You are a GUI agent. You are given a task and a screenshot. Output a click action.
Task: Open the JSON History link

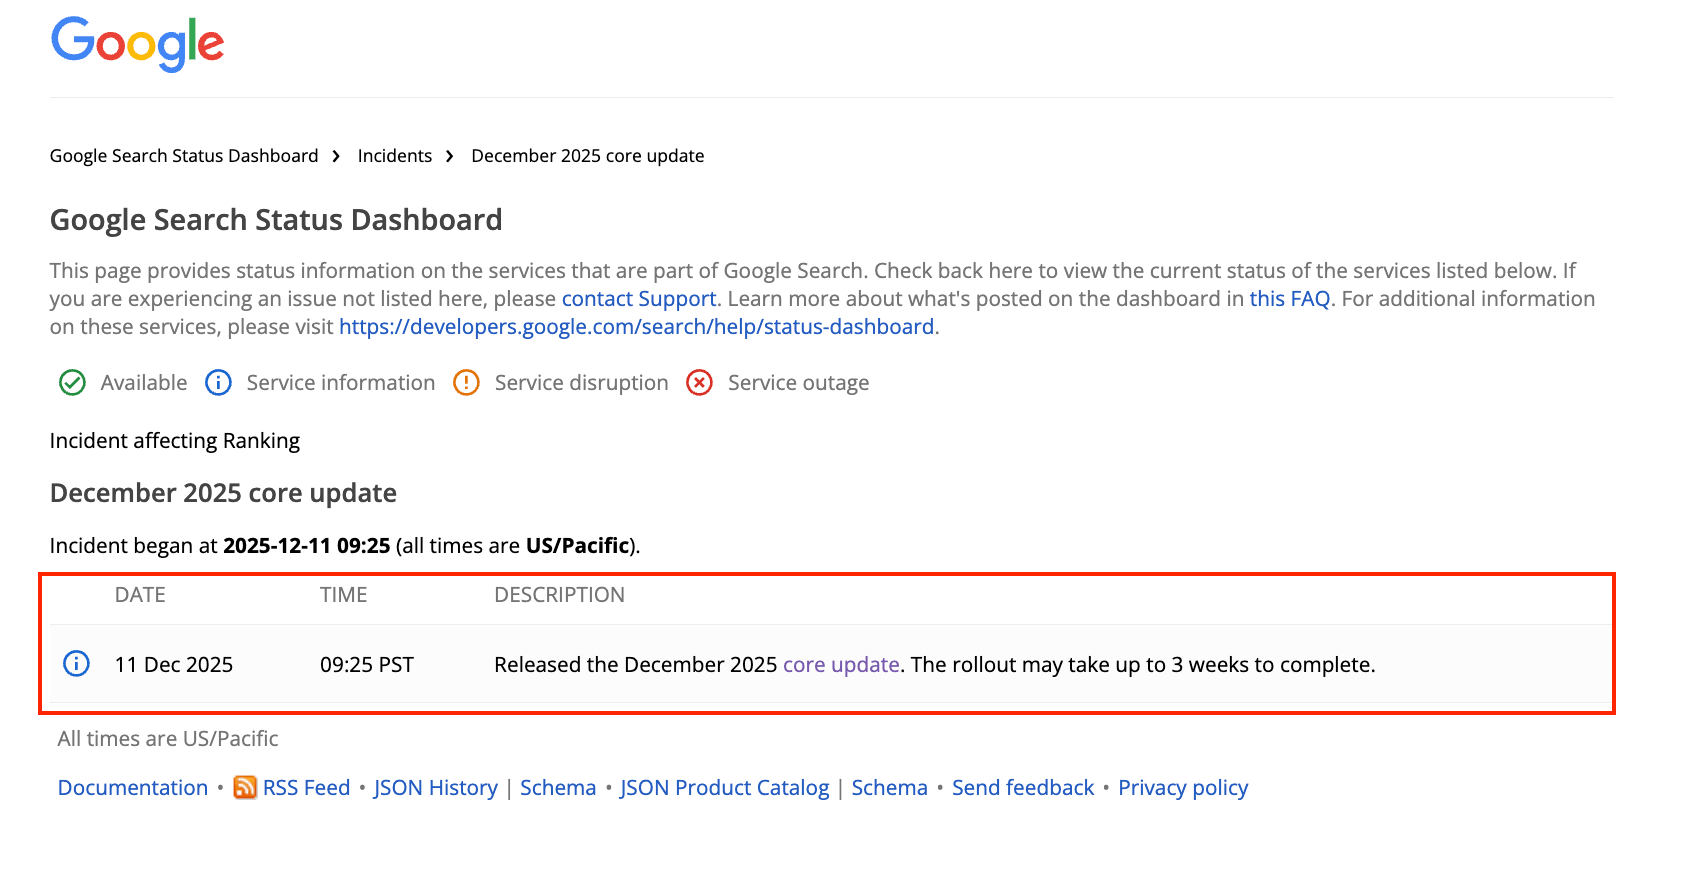coord(436,788)
